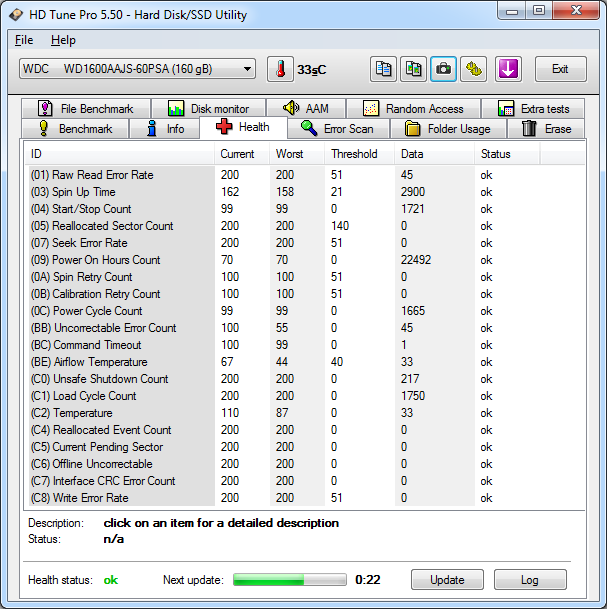Select the Unsafe Shutdown Count row
The width and height of the screenshot is (607, 609).
pyautogui.click(x=306, y=379)
